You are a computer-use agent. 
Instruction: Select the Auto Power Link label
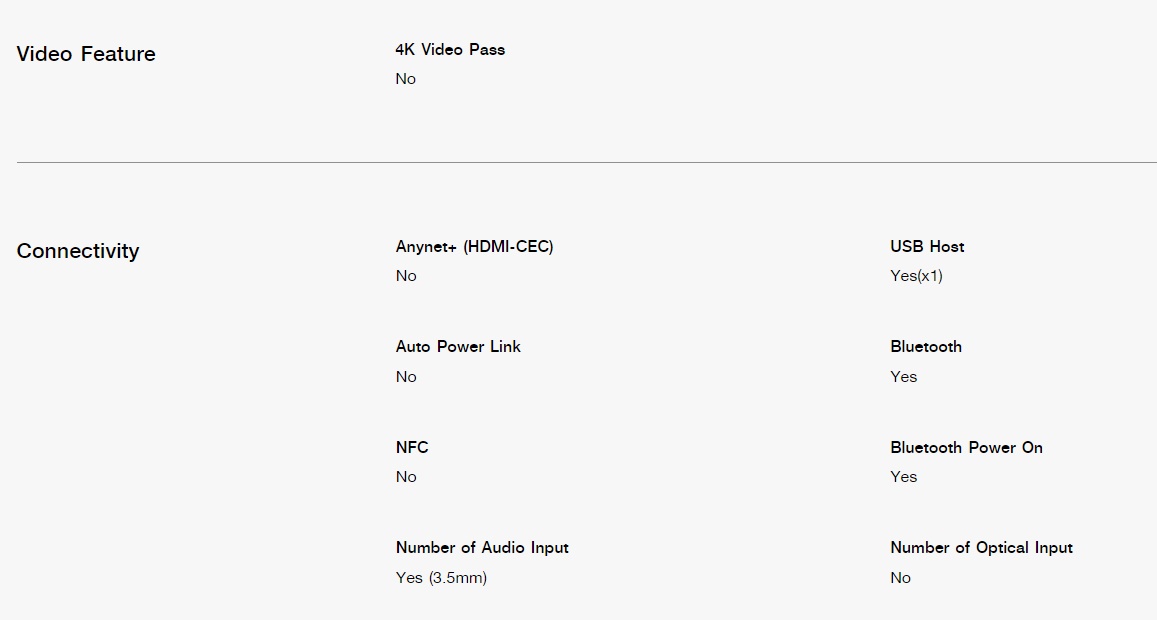click(458, 347)
